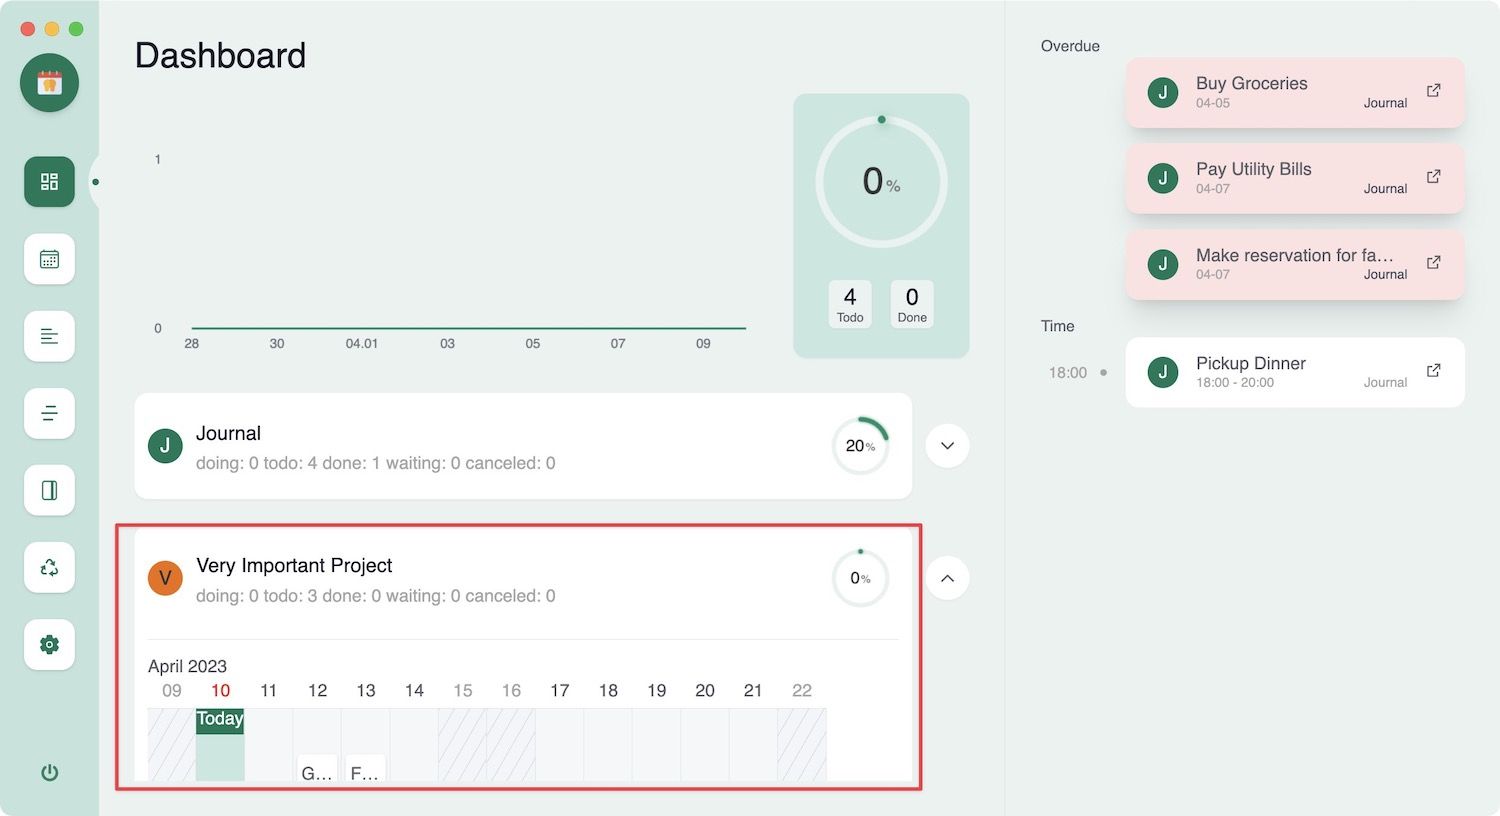
Task: Open Pickup Dinner external link icon
Action: pyautogui.click(x=1433, y=371)
